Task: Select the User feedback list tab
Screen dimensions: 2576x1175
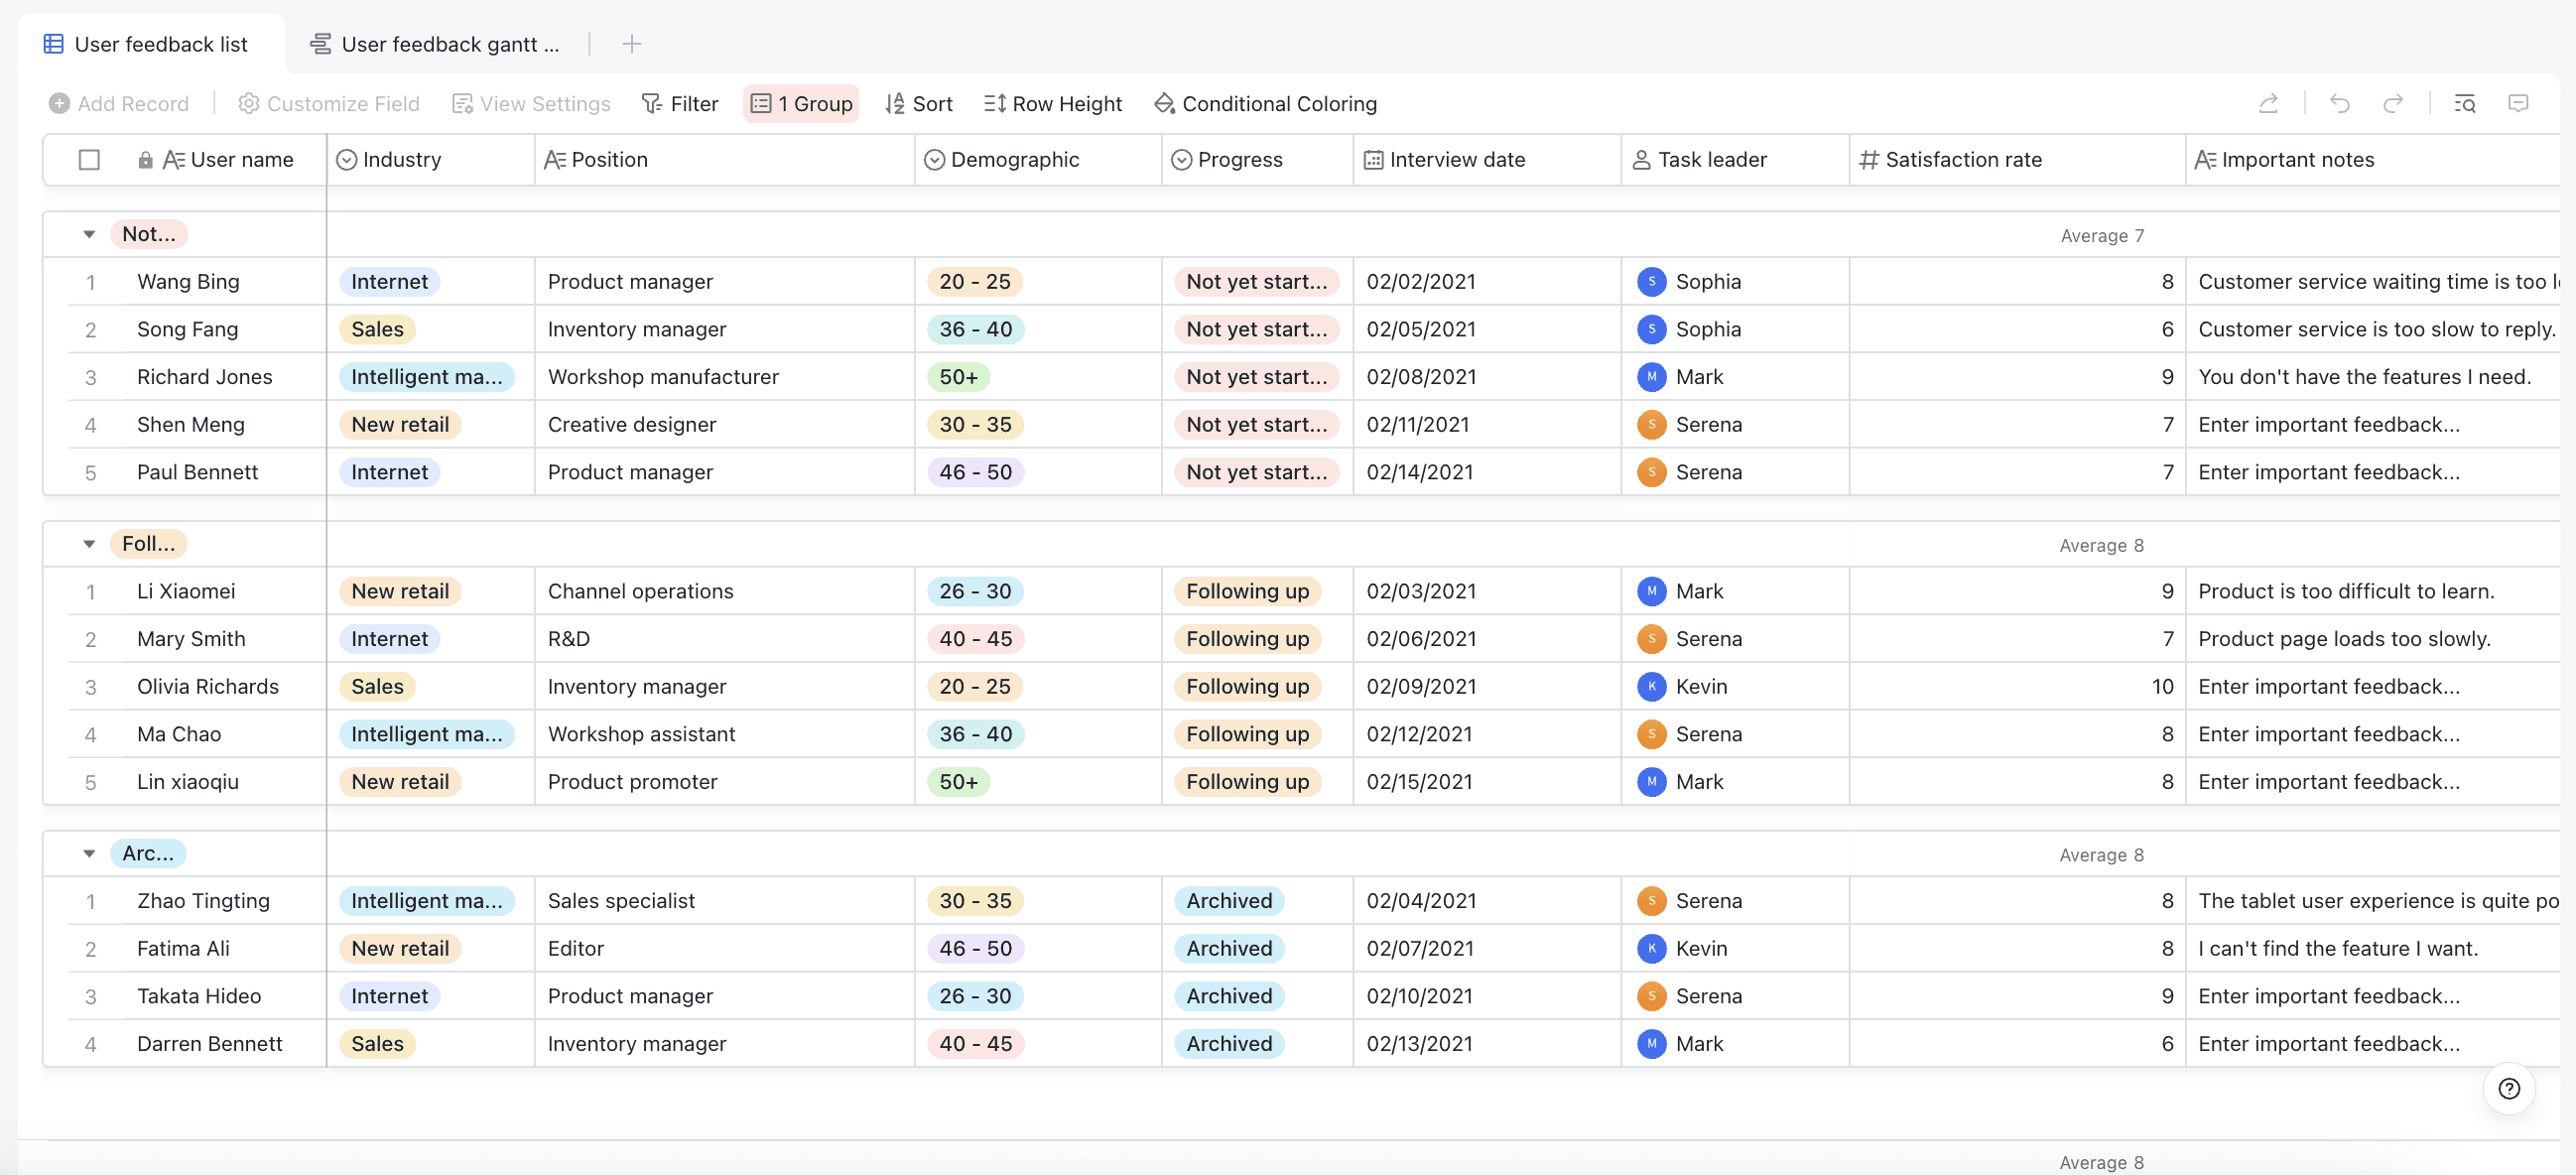Action: coord(147,44)
